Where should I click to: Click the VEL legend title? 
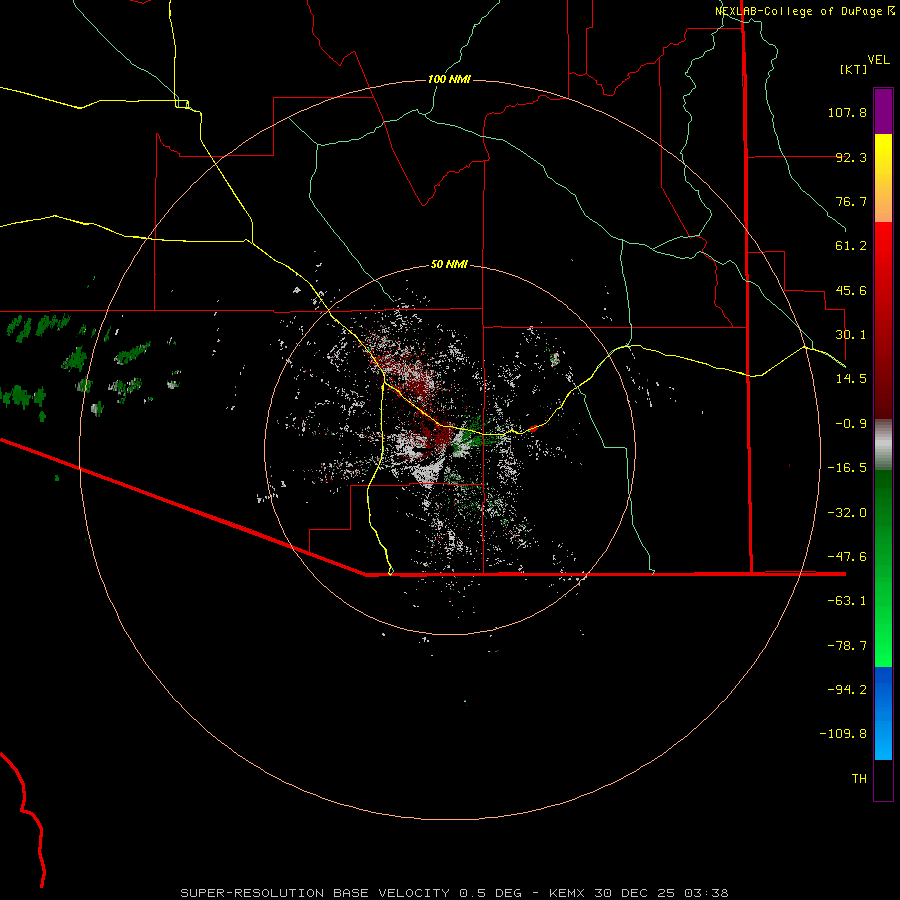[878, 60]
